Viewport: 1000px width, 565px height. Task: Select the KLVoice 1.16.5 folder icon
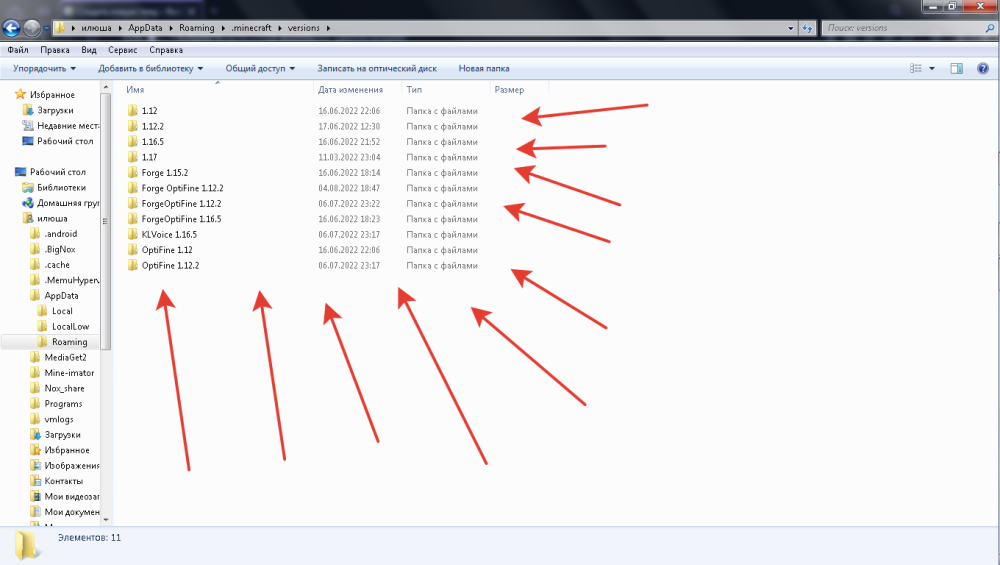133,235
